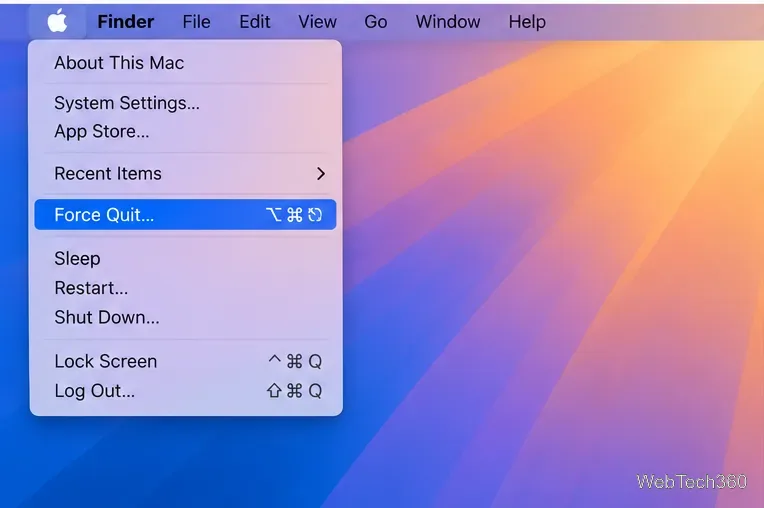
Task: Choose Sleep from the Apple menu
Action: (x=185, y=259)
